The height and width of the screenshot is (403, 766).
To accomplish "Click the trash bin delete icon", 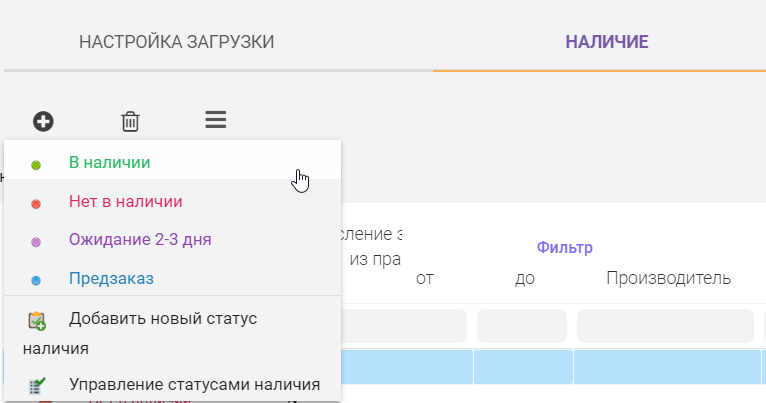I will [x=130, y=121].
